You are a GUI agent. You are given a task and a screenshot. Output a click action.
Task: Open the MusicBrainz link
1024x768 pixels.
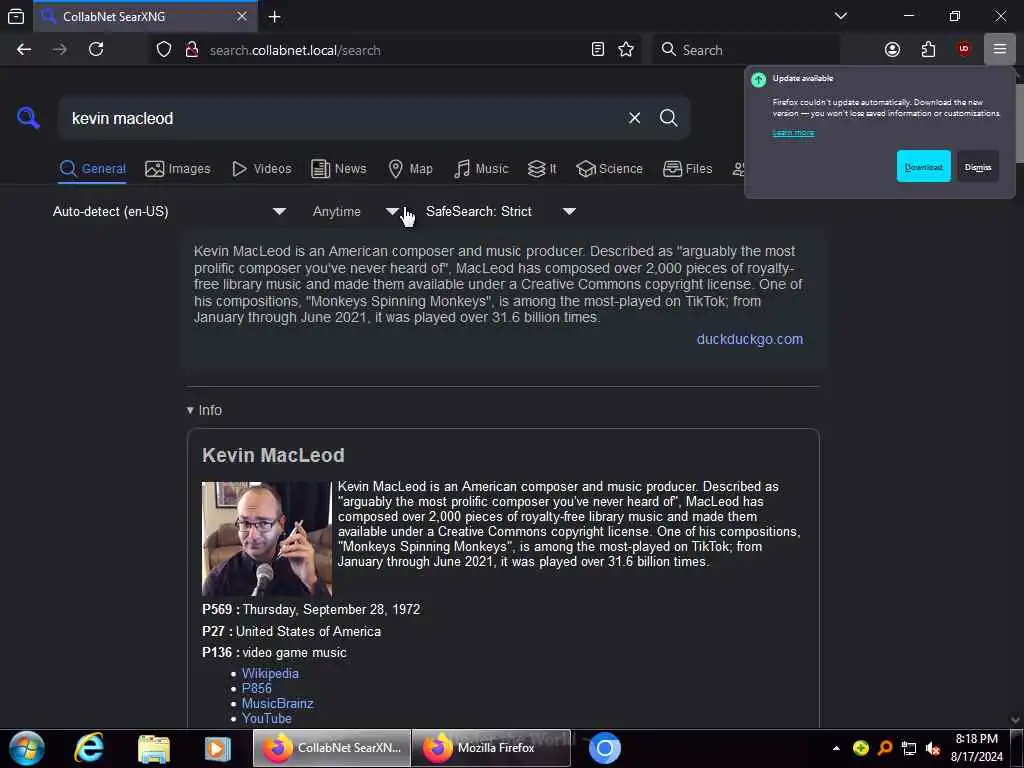[x=278, y=703]
